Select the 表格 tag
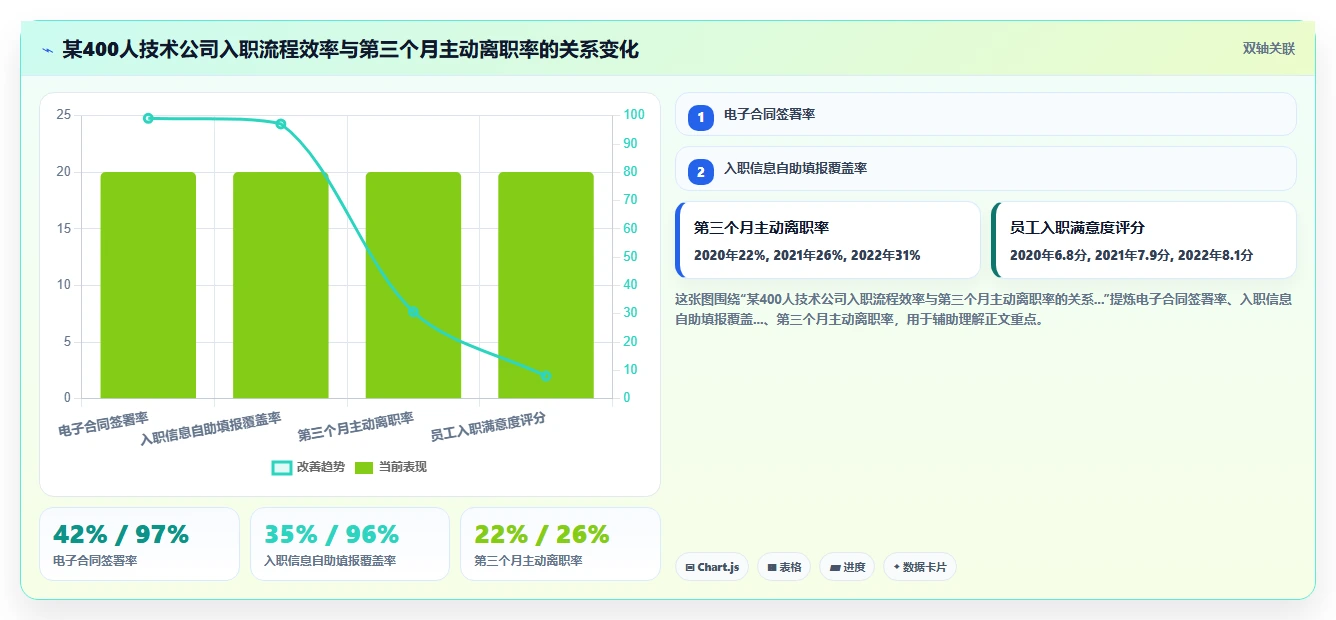 pyautogui.click(x=784, y=567)
